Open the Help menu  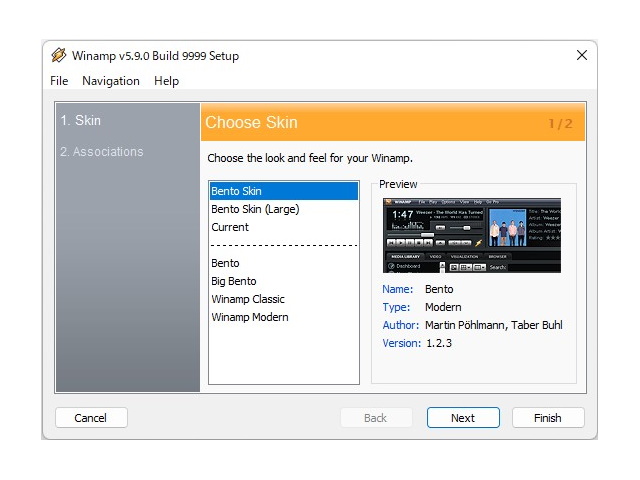(x=166, y=81)
